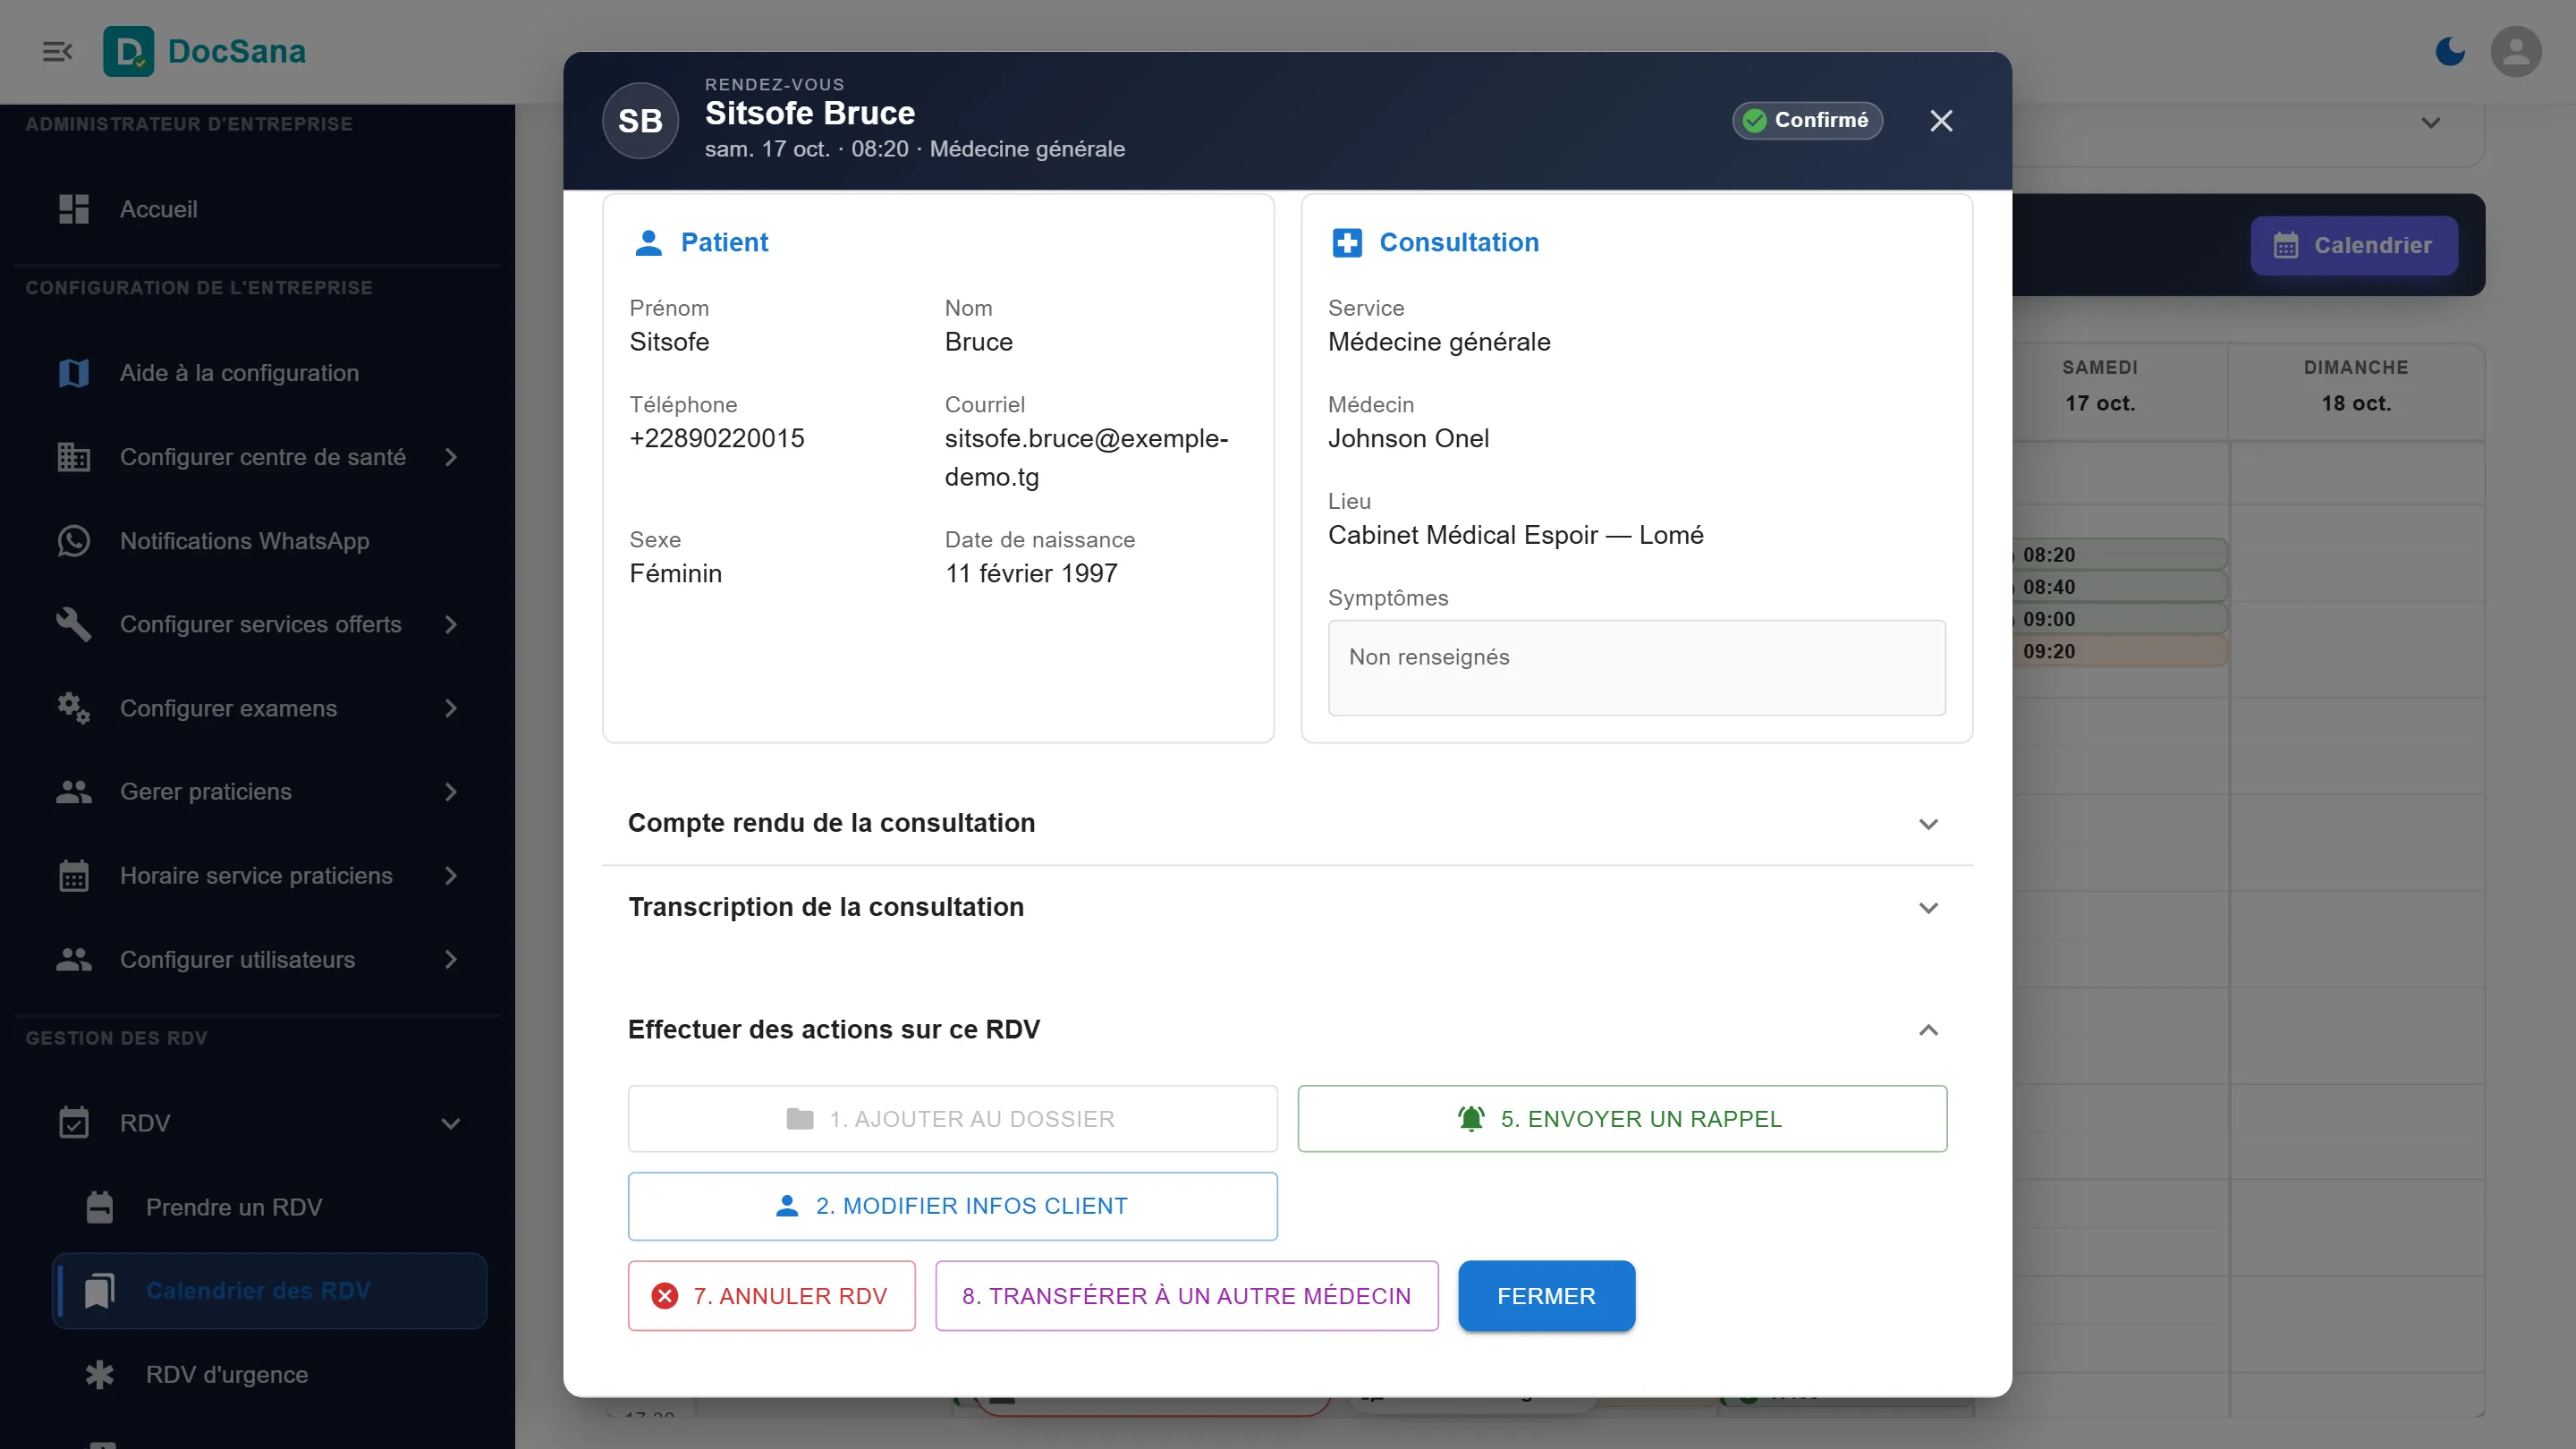Image resolution: width=2576 pixels, height=1449 pixels.
Task: Click the Fermer button
Action: [1546, 1296]
